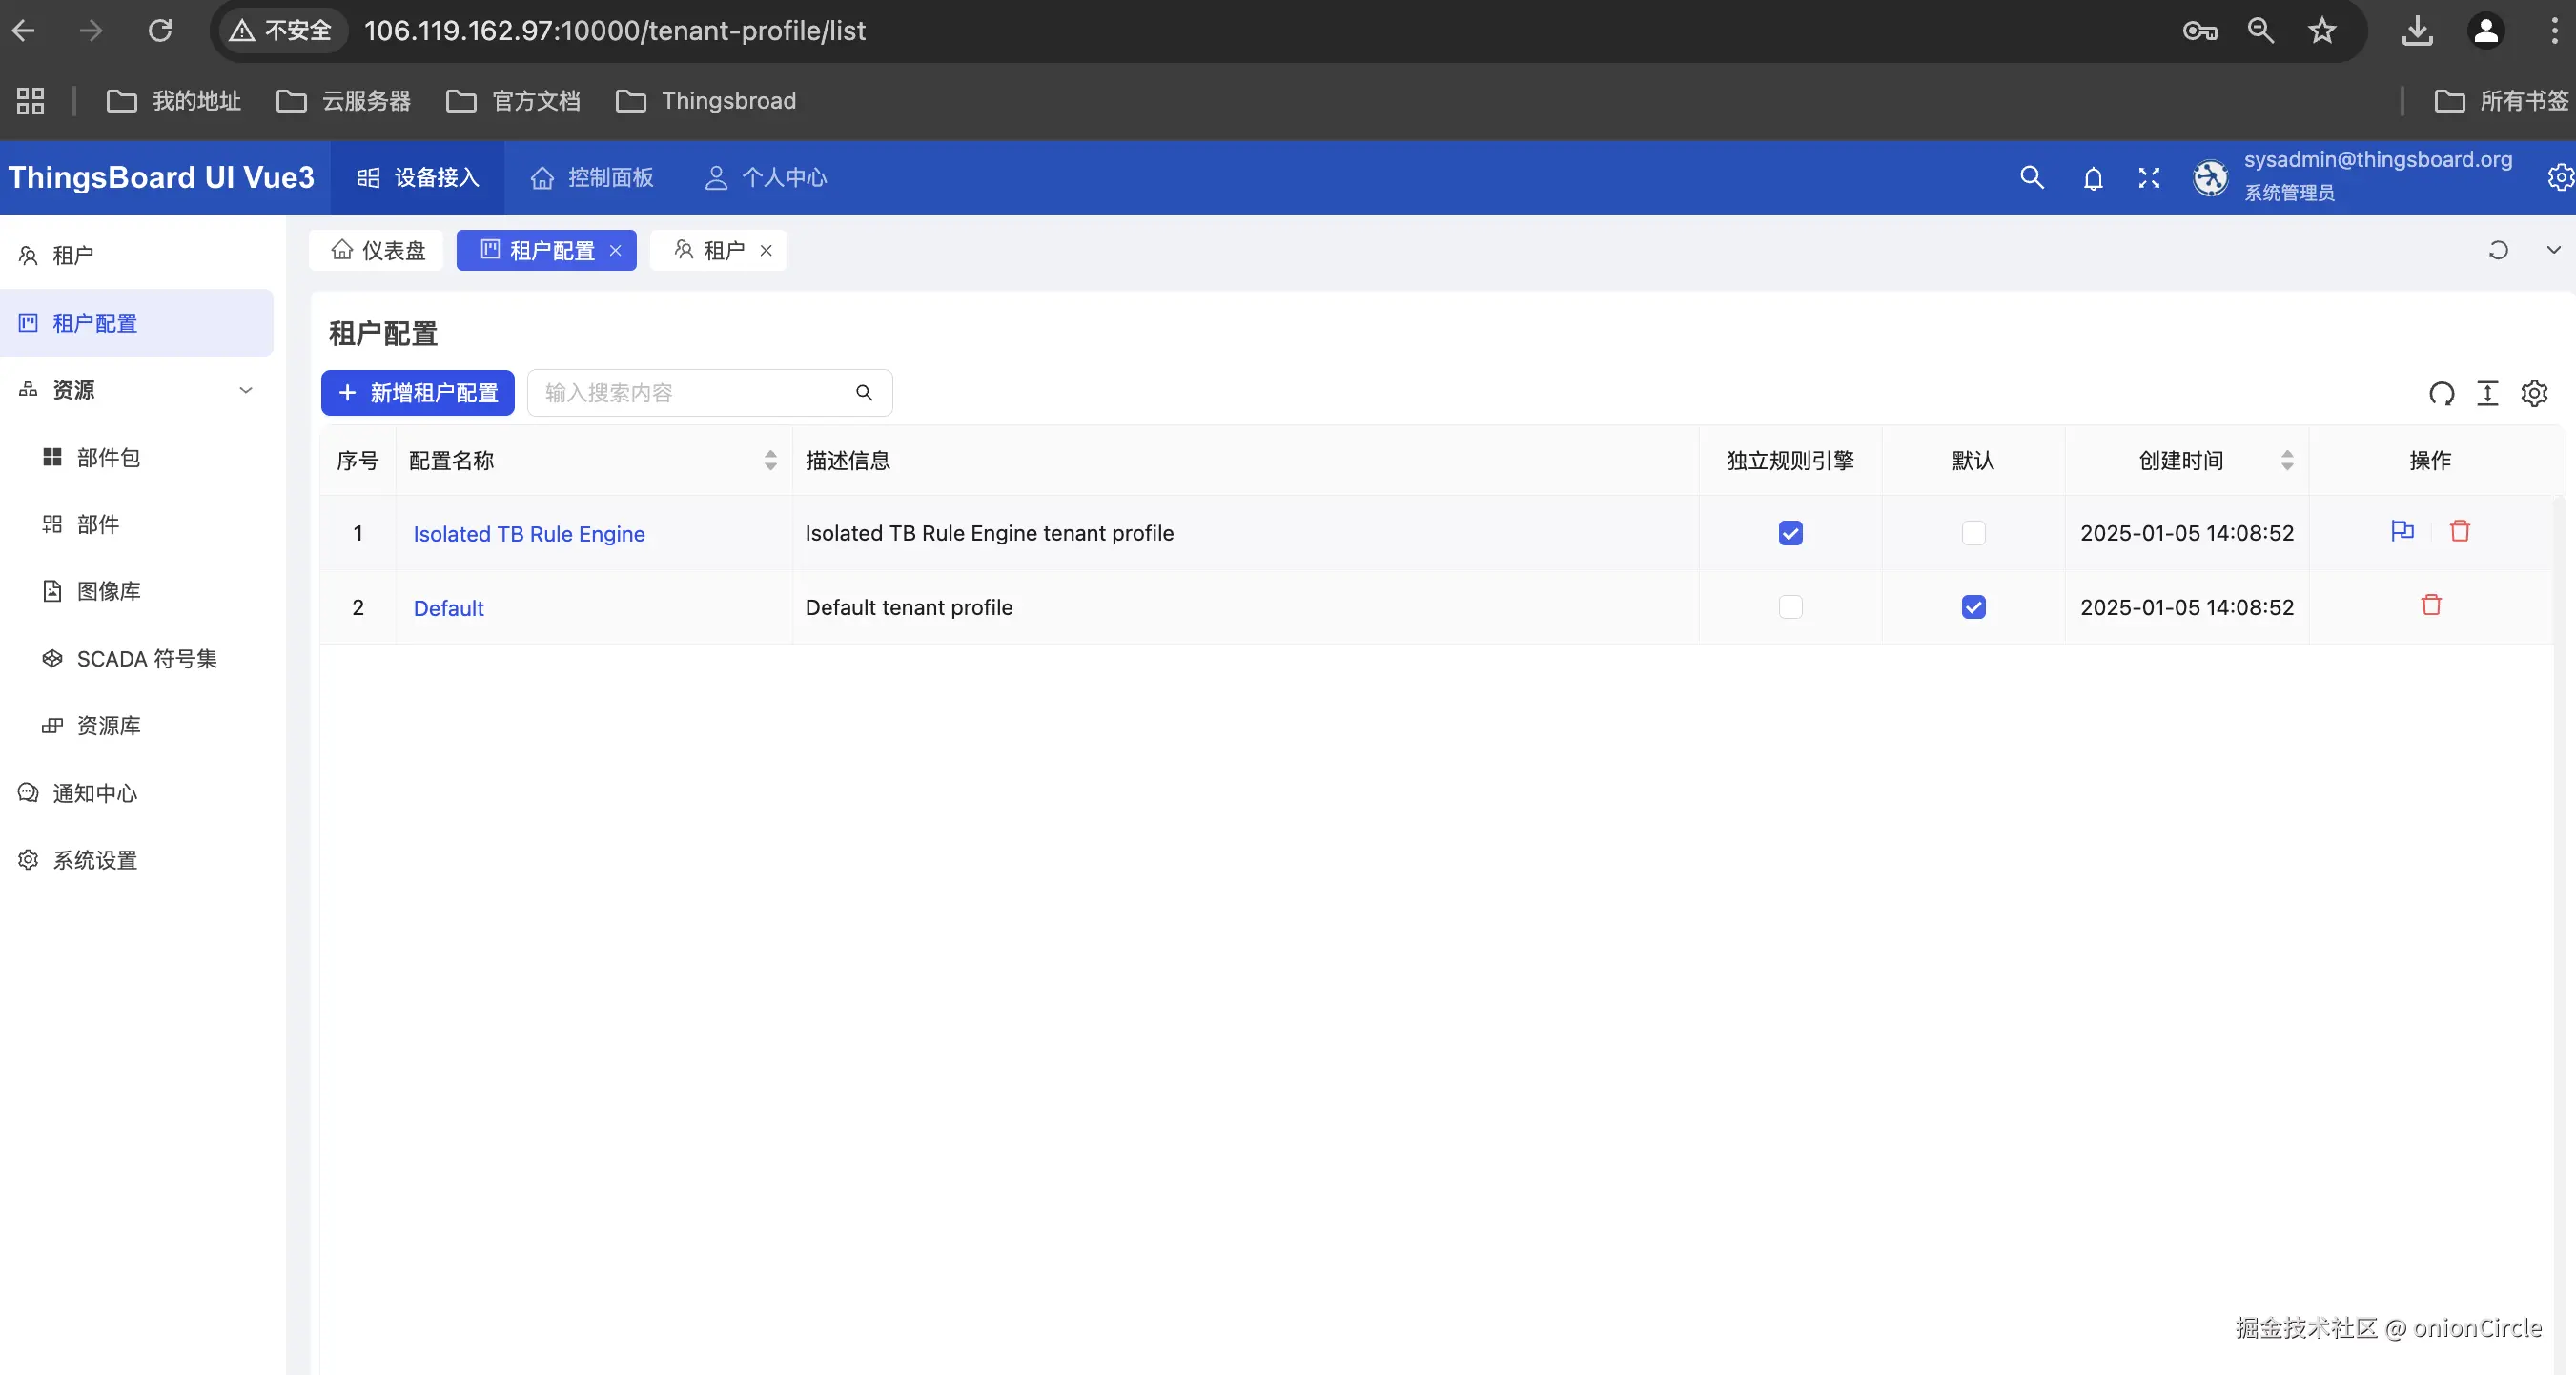The image size is (2576, 1375).
Task: Check the default checkbox for Isolated TB Rule Engine
Action: (x=1973, y=533)
